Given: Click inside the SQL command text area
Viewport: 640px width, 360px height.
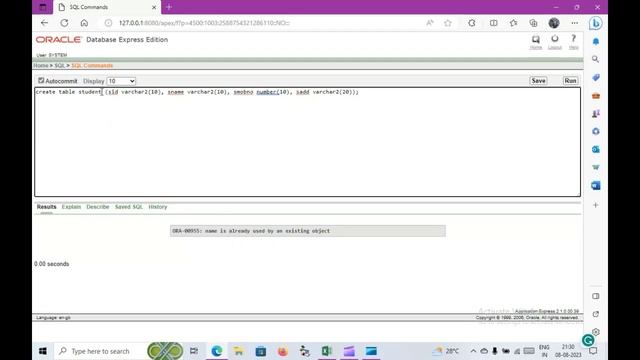Looking at the screenshot, I should click(307, 142).
